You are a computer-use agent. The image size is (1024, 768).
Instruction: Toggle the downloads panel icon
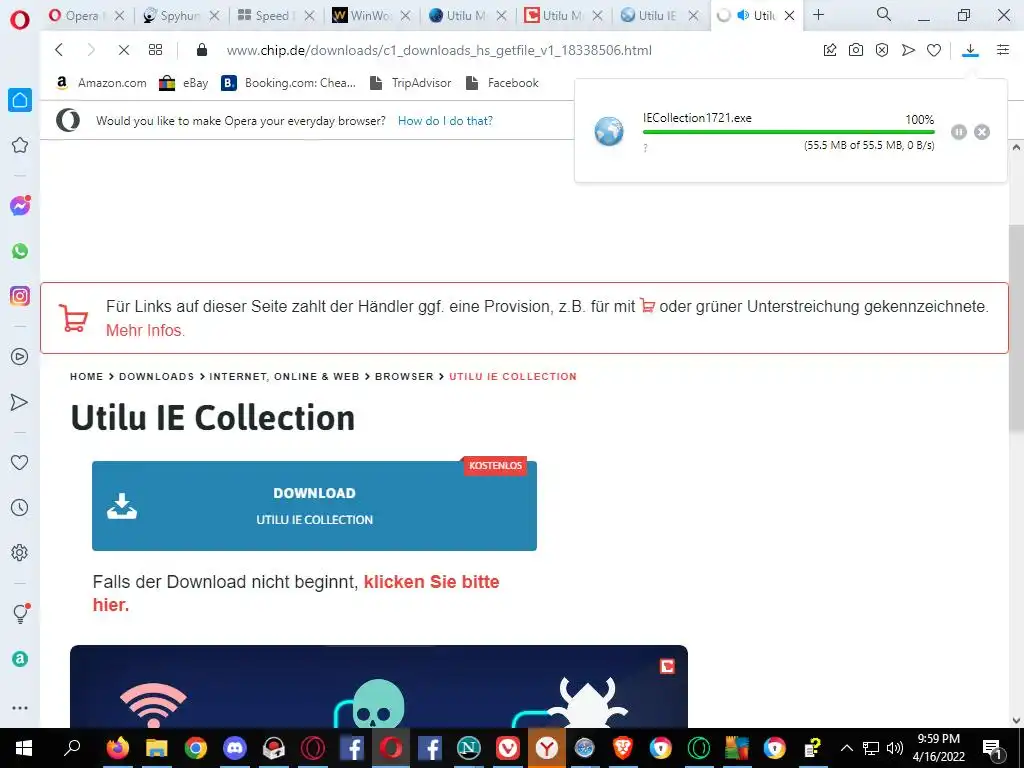coord(970,50)
